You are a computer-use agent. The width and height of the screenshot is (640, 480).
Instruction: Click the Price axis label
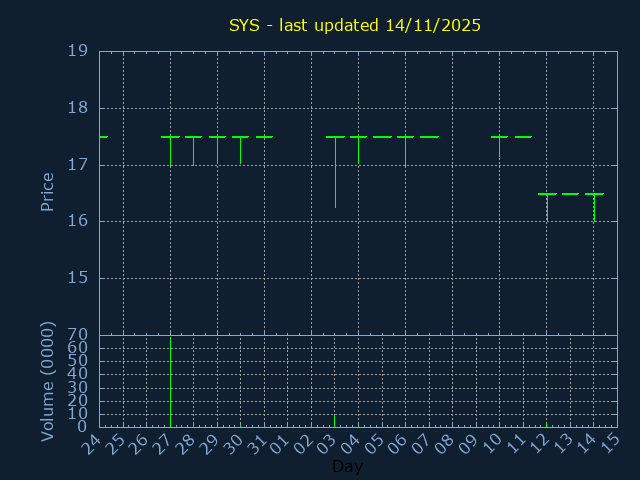tap(47, 191)
